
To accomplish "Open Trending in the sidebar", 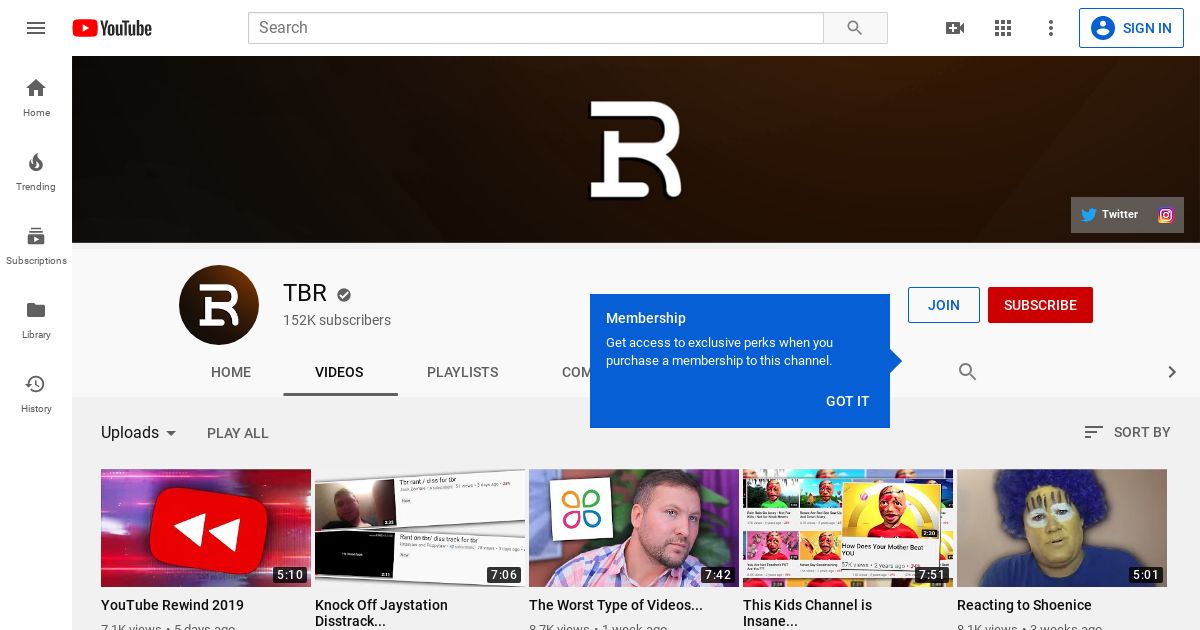I will pos(36,171).
